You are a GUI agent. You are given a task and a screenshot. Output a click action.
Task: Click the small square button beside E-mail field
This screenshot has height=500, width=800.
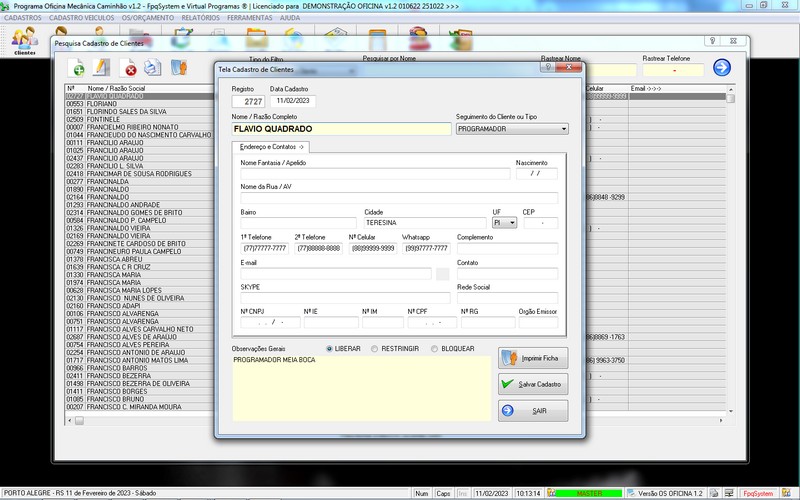442,274
